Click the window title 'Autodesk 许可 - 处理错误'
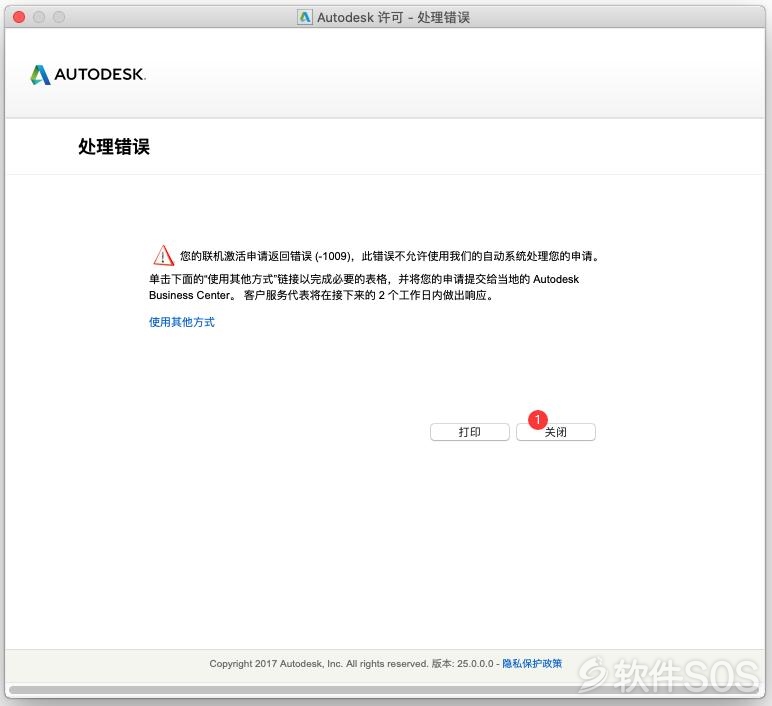The image size is (772, 706). click(x=393, y=18)
